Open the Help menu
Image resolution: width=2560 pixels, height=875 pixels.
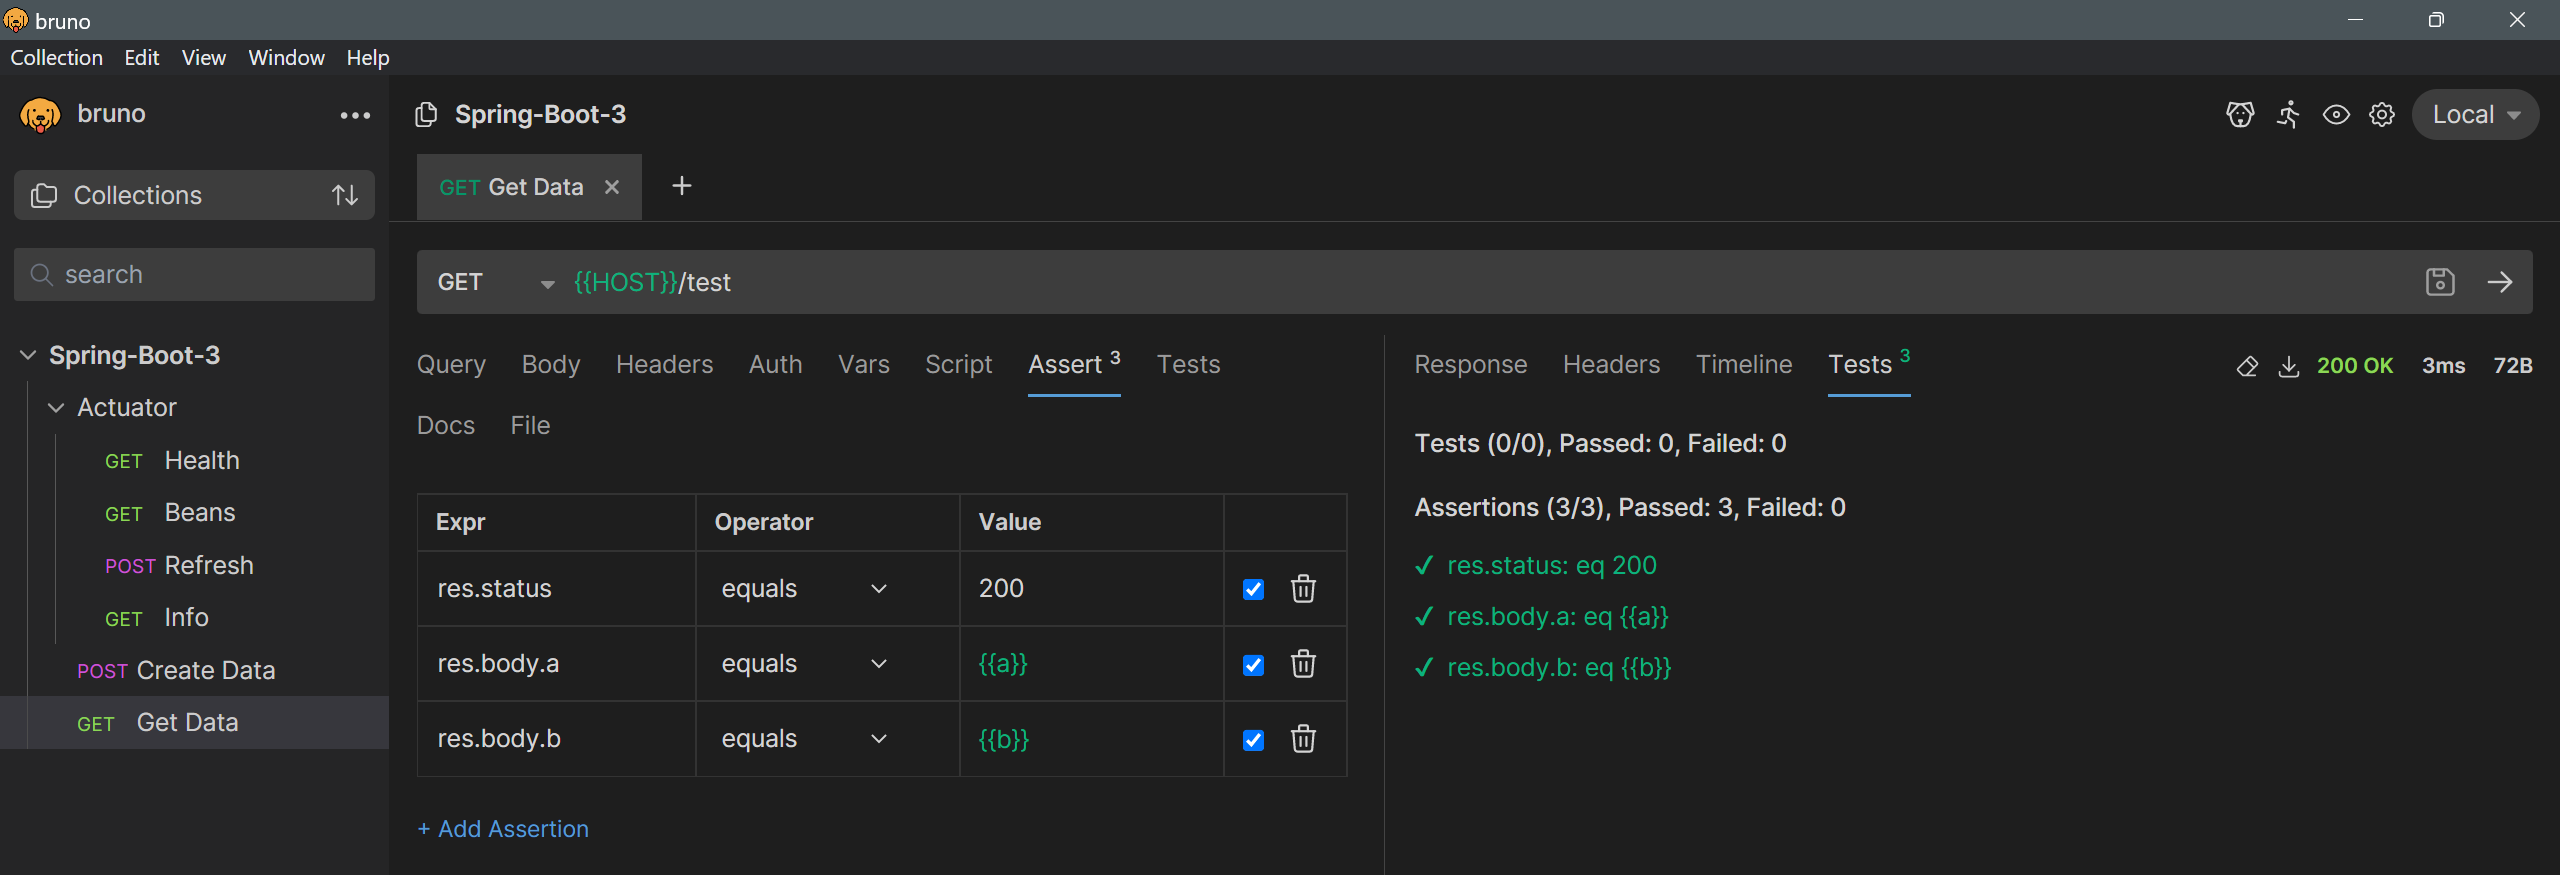pyautogui.click(x=368, y=58)
